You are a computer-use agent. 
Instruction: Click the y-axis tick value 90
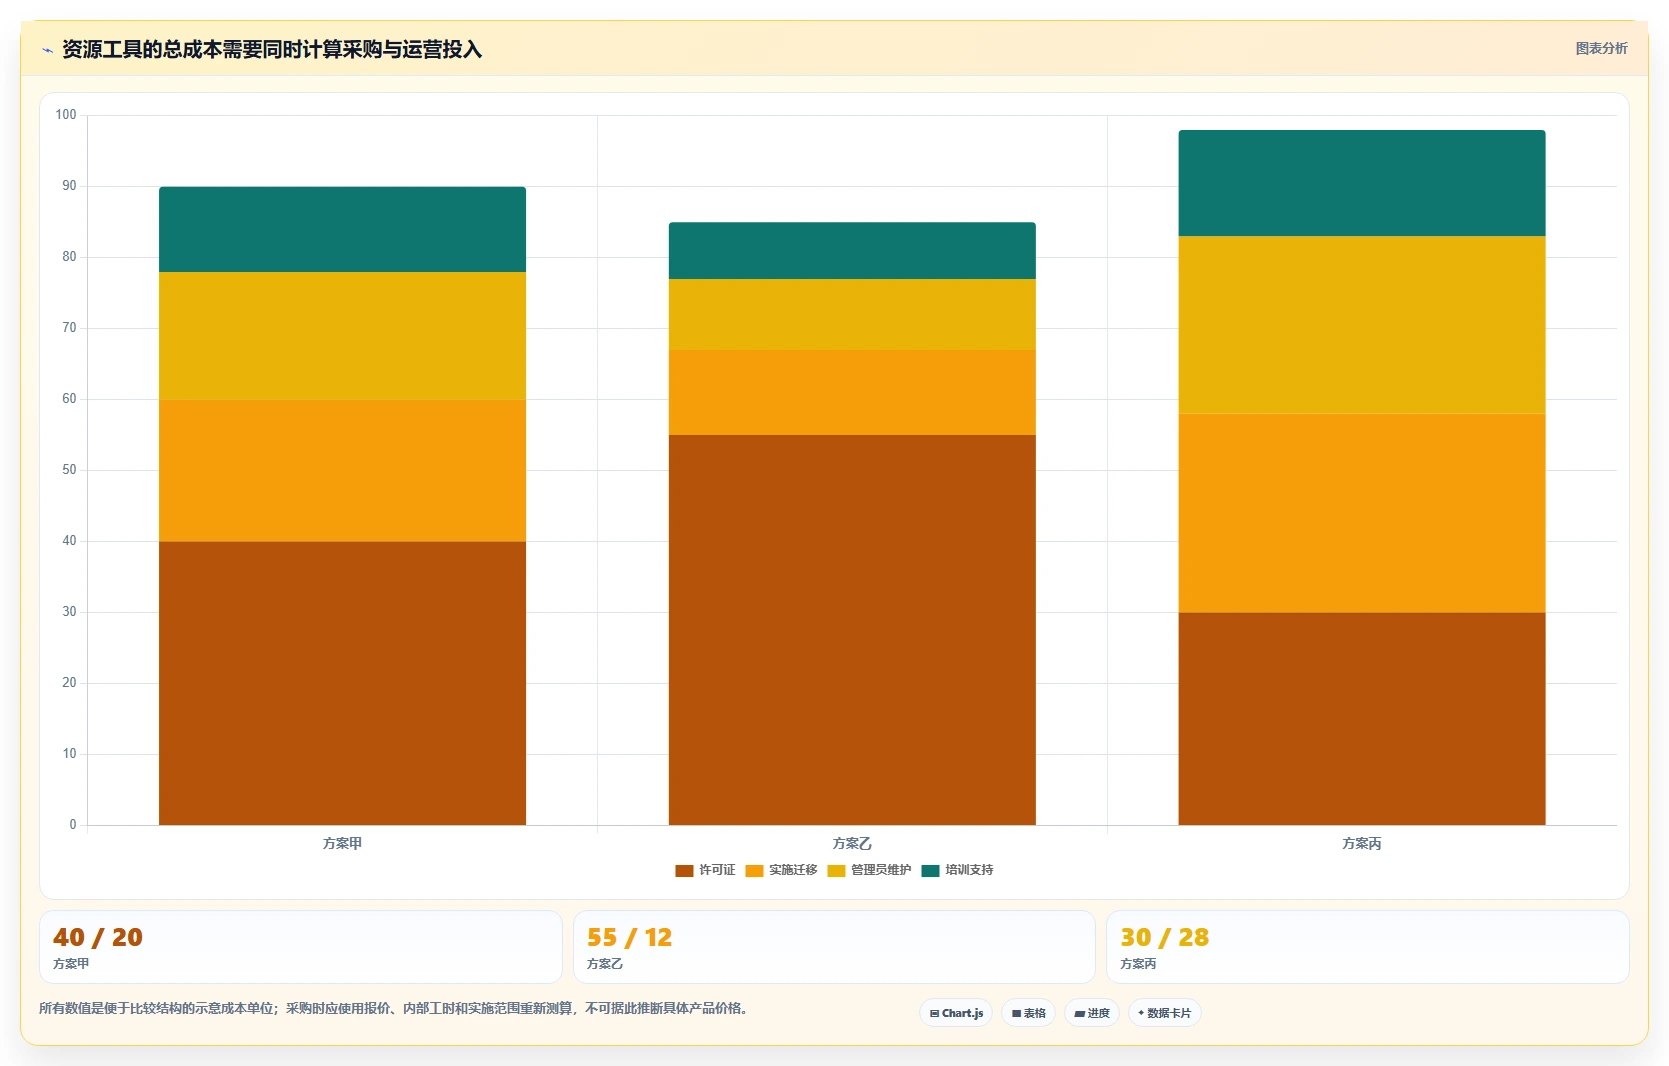tap(69, 186)
